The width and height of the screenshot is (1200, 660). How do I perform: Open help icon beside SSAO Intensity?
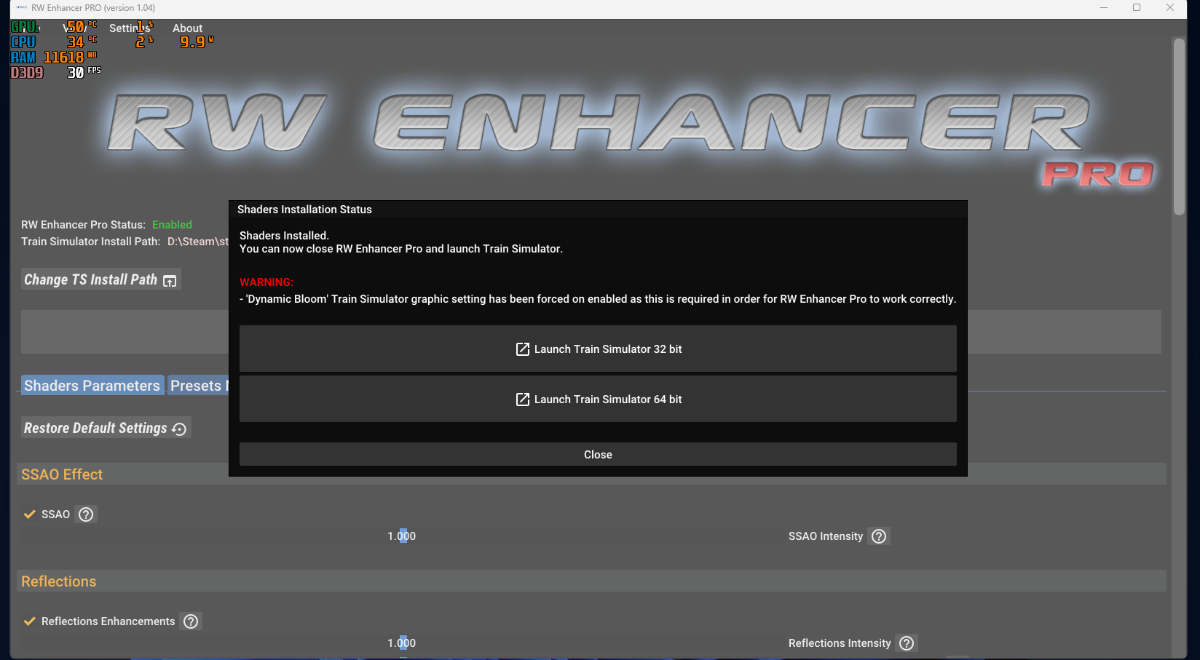[879, 536]
